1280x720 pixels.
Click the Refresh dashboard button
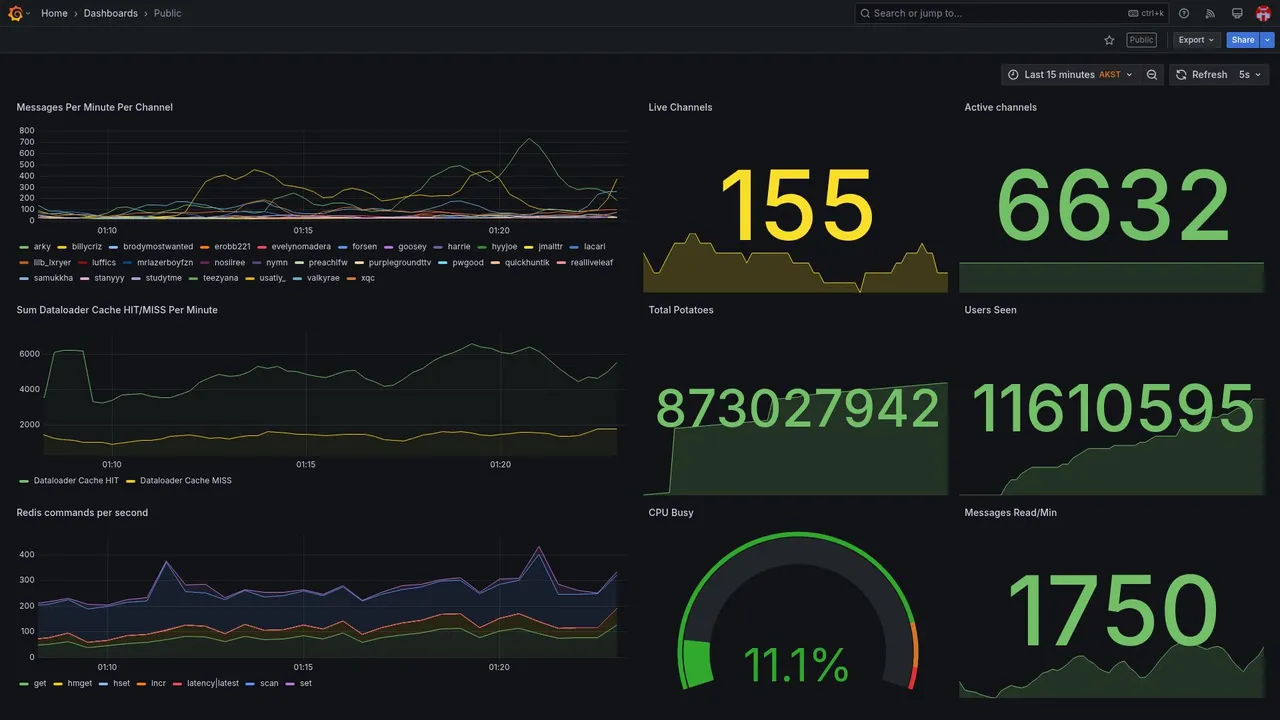(1201, 75)
